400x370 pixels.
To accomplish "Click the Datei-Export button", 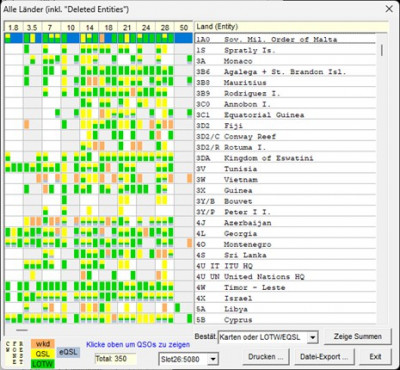I will (324, 357).
